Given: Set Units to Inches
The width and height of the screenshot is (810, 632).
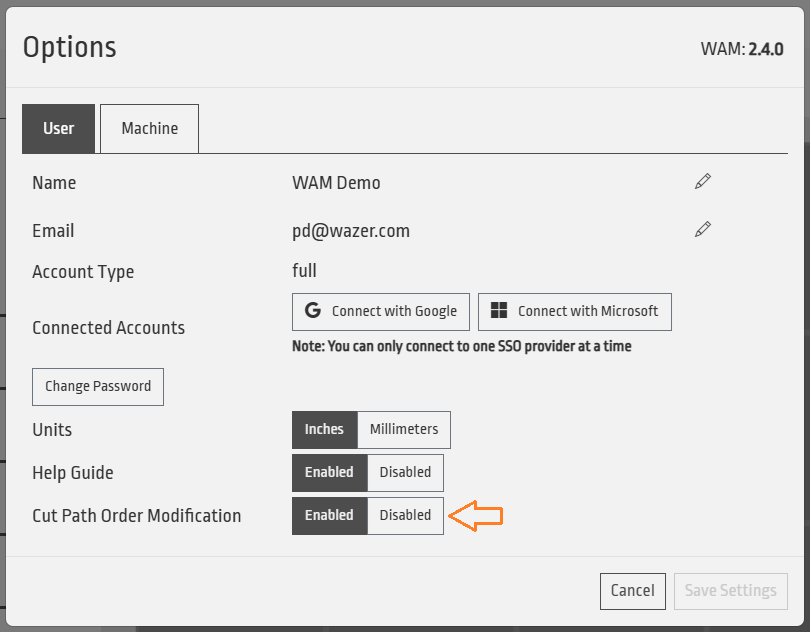Looking at the screenshot, I should coord(324,429).
